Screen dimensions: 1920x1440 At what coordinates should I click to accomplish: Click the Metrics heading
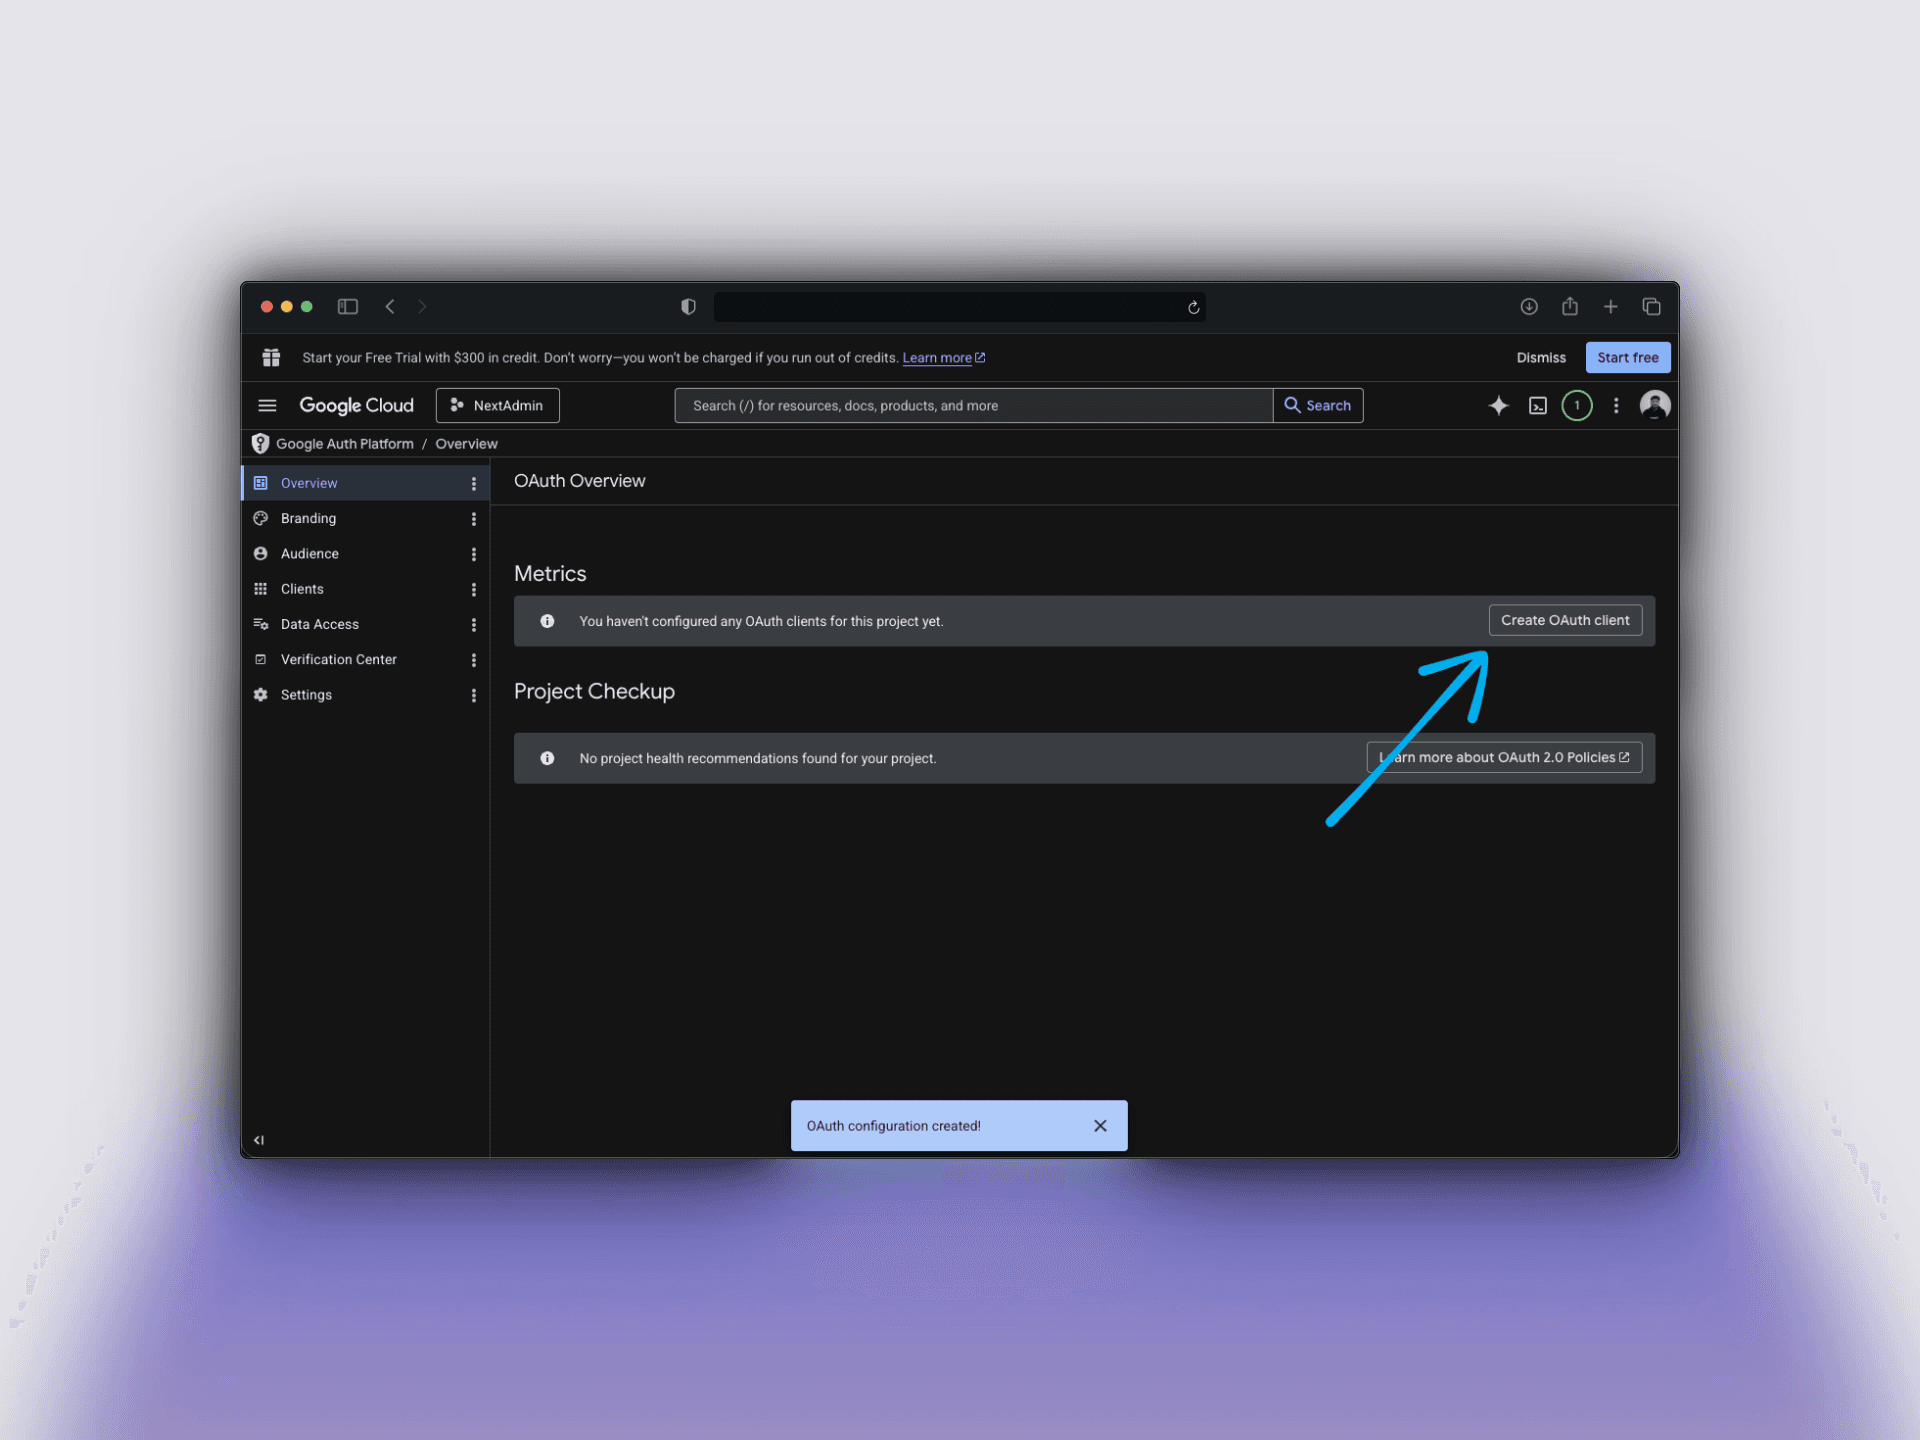coord(550,574)
